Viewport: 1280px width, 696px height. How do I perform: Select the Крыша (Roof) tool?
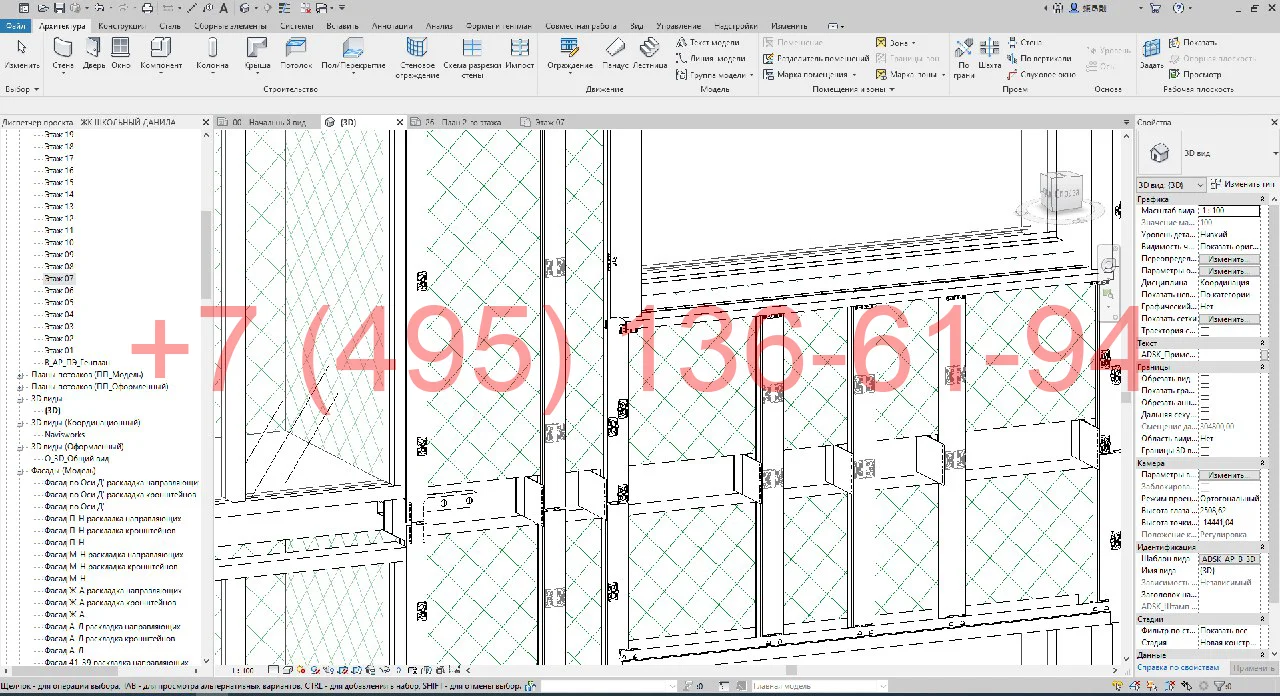click(257, 53)
